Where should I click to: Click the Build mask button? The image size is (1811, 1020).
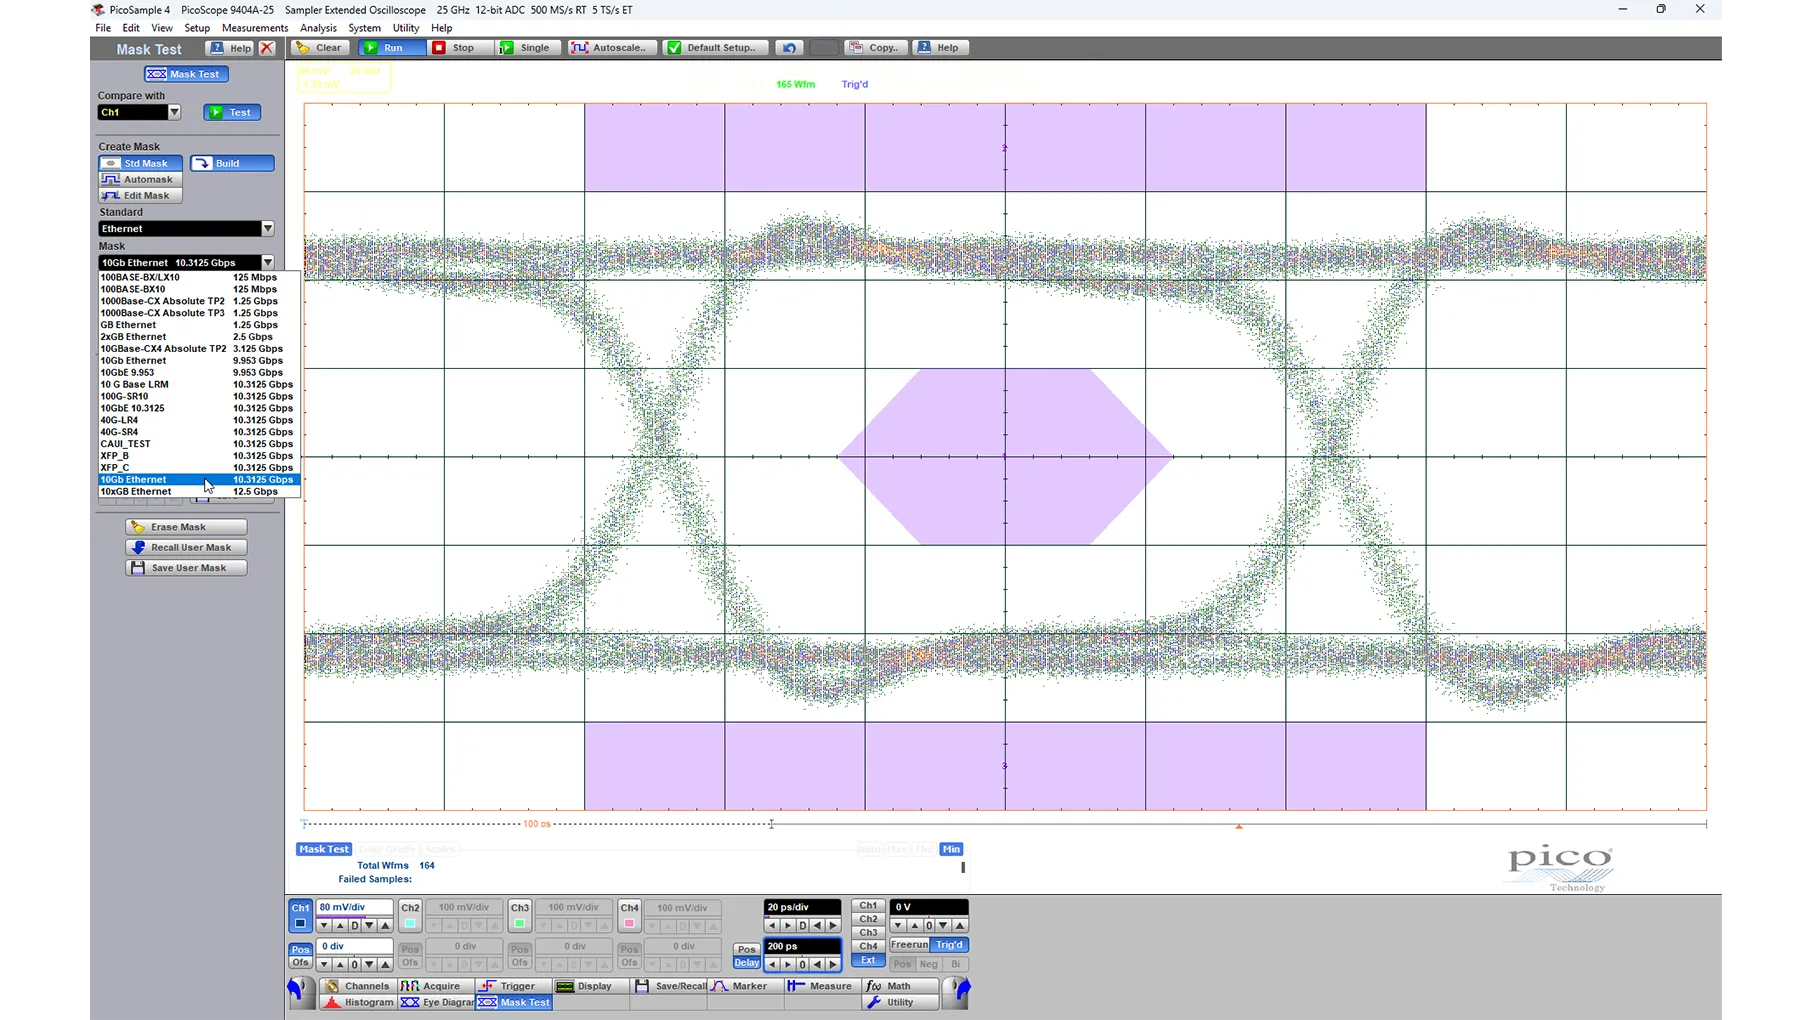pyautogui.click(x=232, y=163)
